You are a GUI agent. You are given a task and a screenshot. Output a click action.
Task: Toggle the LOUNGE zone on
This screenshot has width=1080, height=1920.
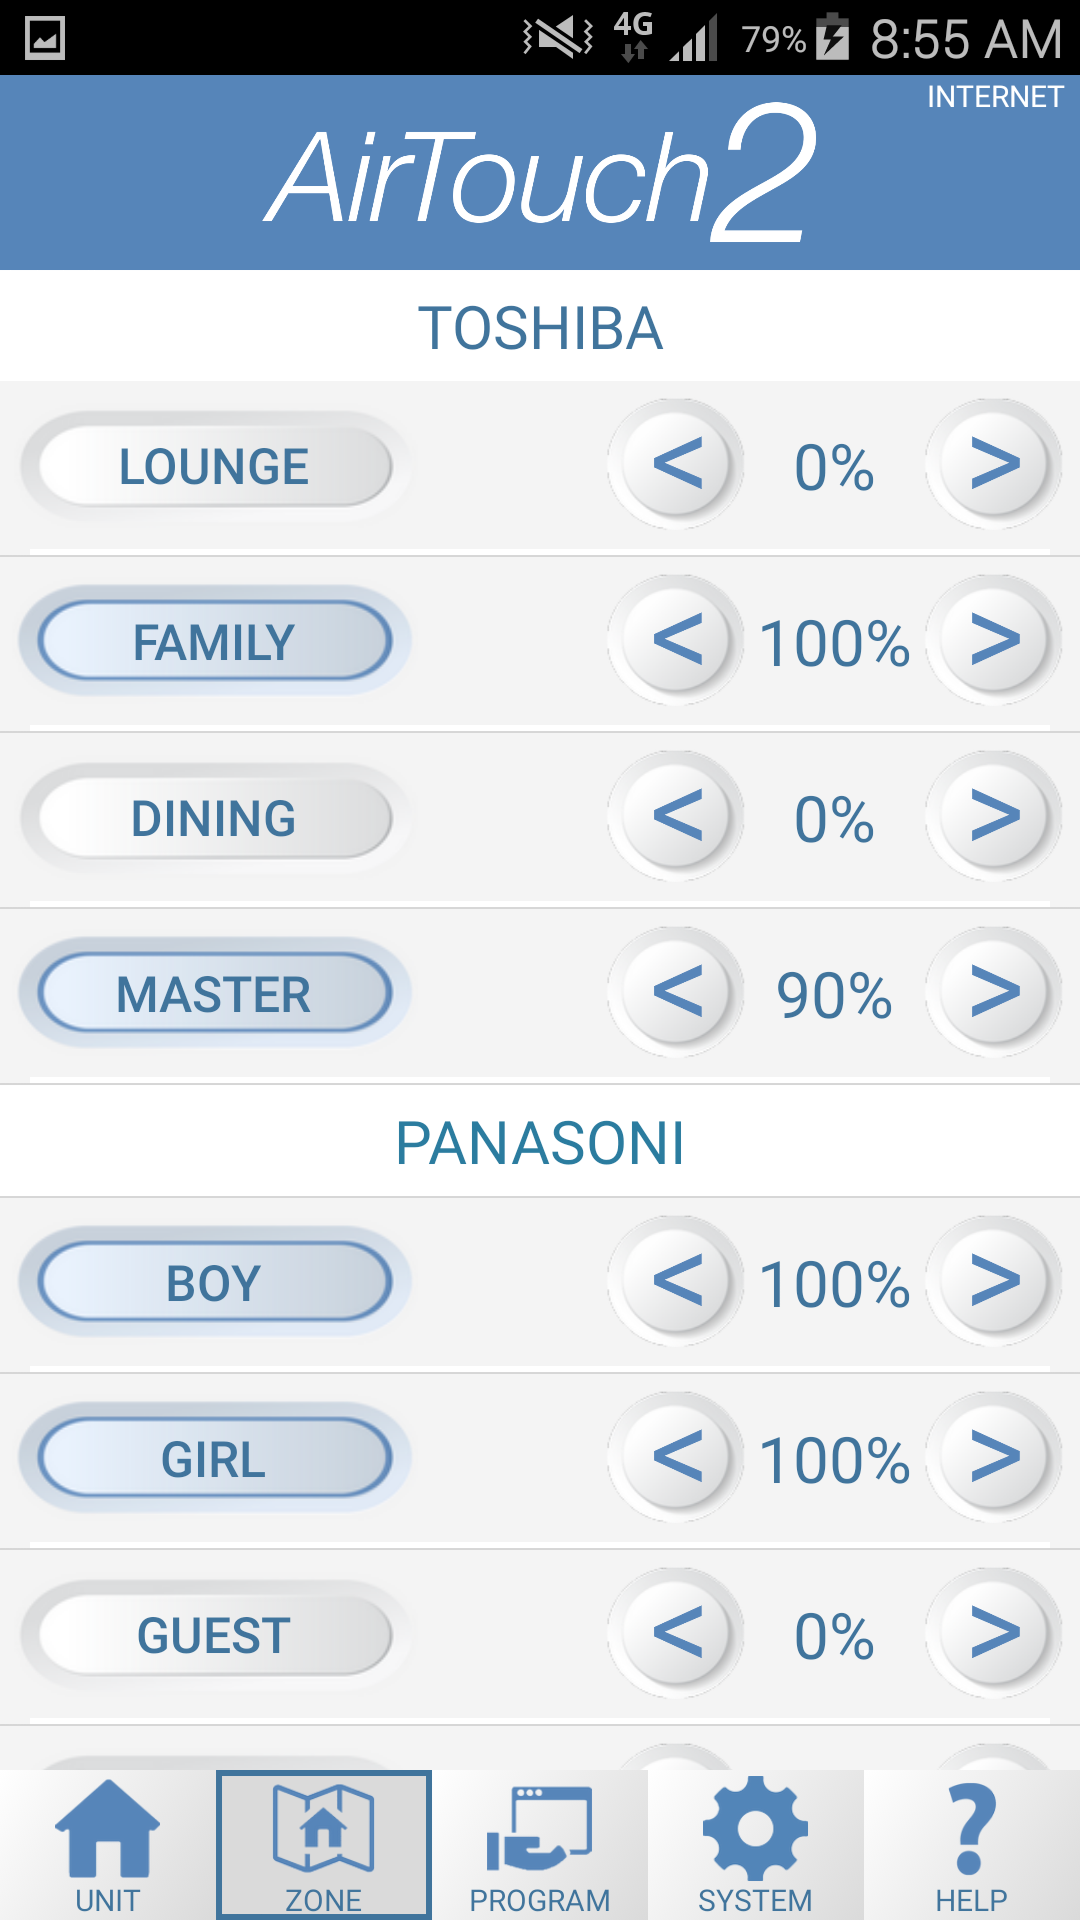[214, 466]
